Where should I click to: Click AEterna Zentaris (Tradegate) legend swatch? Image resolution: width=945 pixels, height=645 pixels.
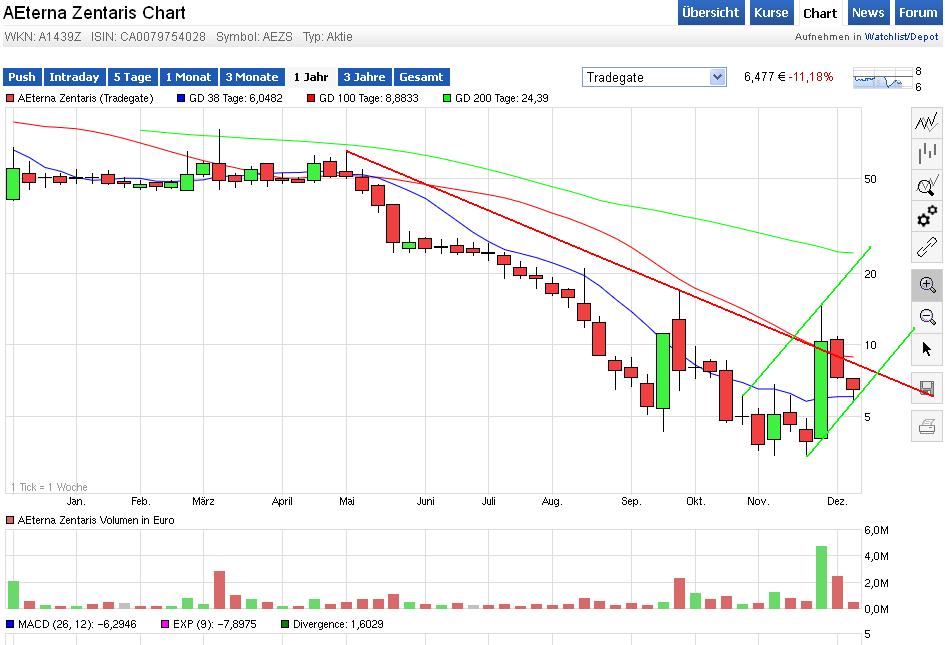pyautogui.click(x=10, y=98)
